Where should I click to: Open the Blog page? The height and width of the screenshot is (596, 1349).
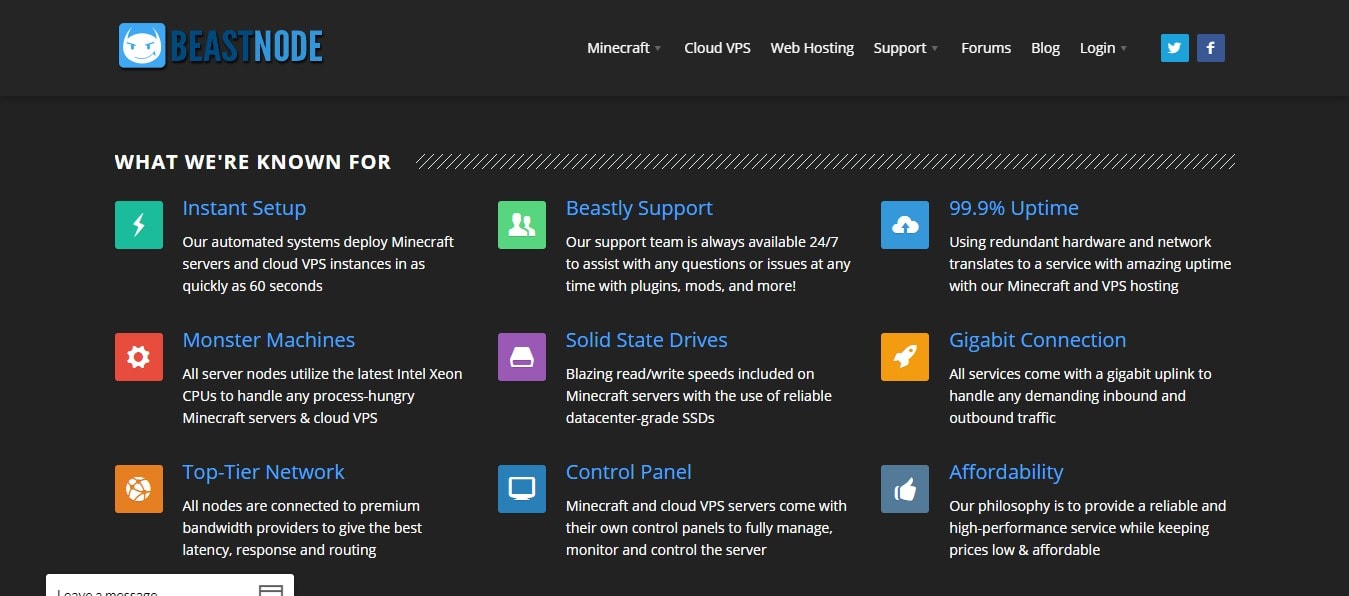1045,48
